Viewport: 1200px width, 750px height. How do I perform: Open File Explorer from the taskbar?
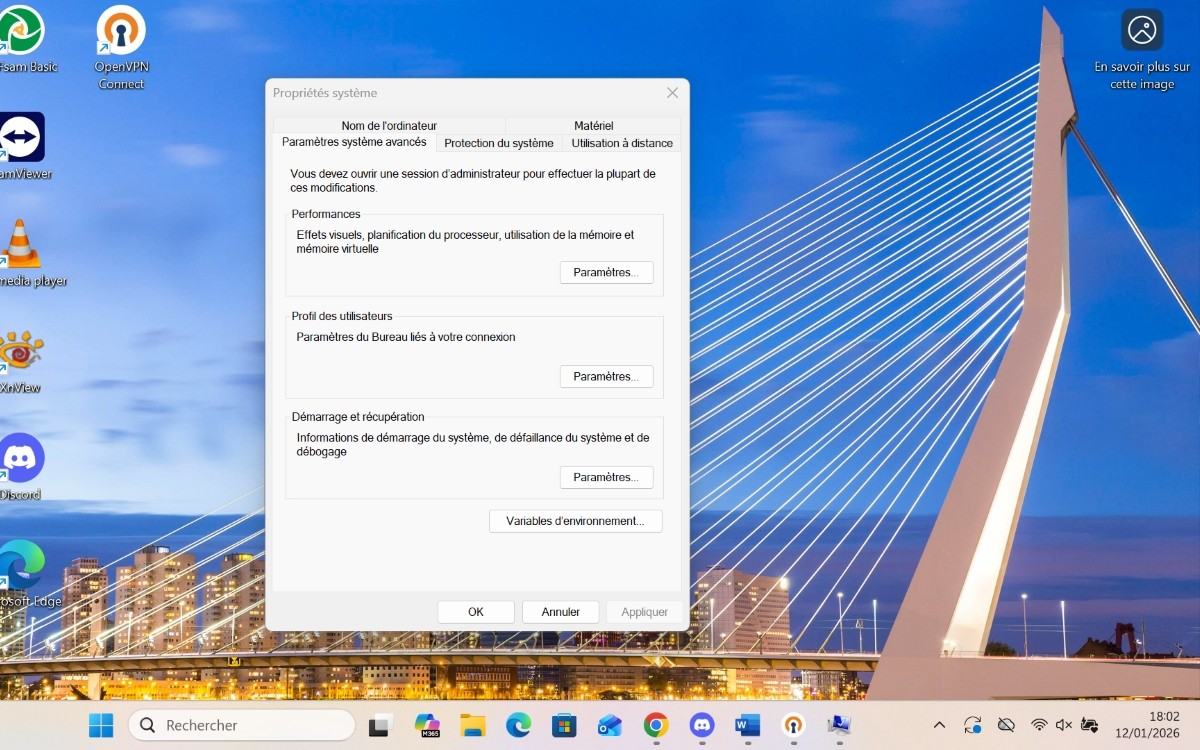[473, 725]
